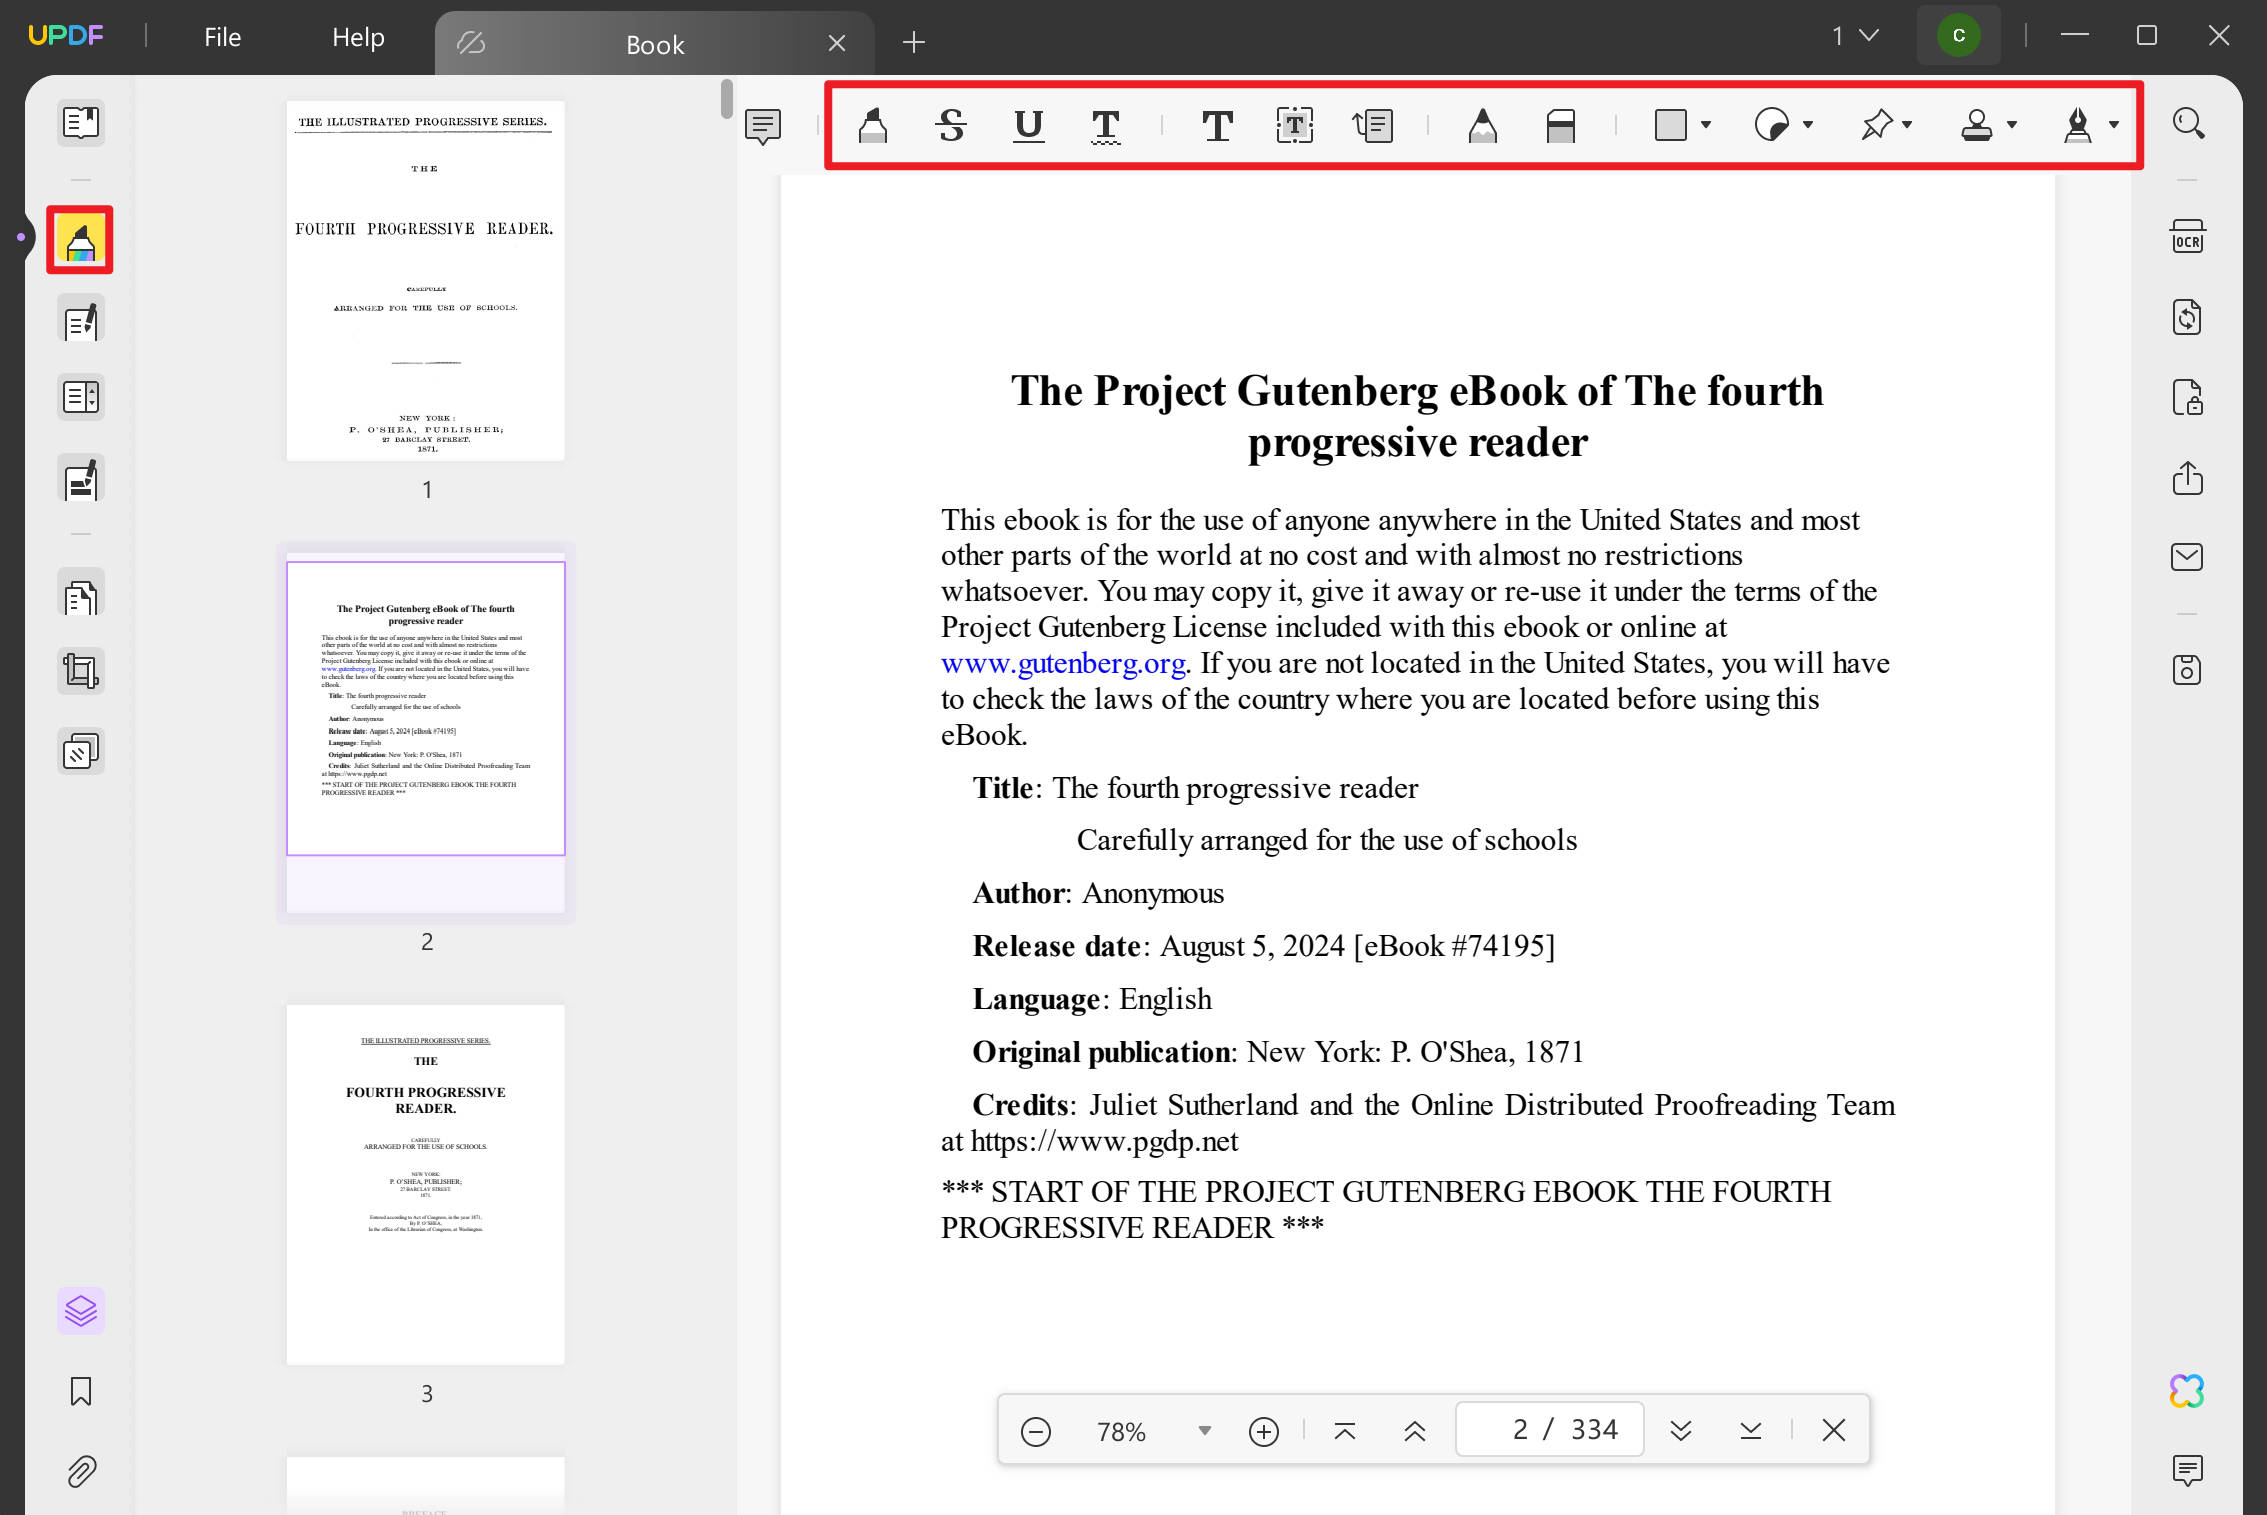The height and width of the screenshot is (1515, 2267).
Task: Expand the shapes dropdown arrow
Action: click(1706, 125)
